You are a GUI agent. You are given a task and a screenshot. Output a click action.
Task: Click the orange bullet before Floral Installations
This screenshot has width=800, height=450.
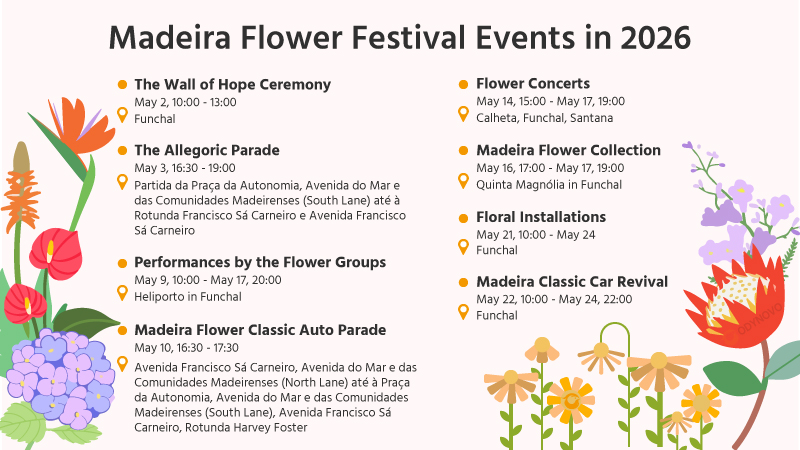point(463,218)
